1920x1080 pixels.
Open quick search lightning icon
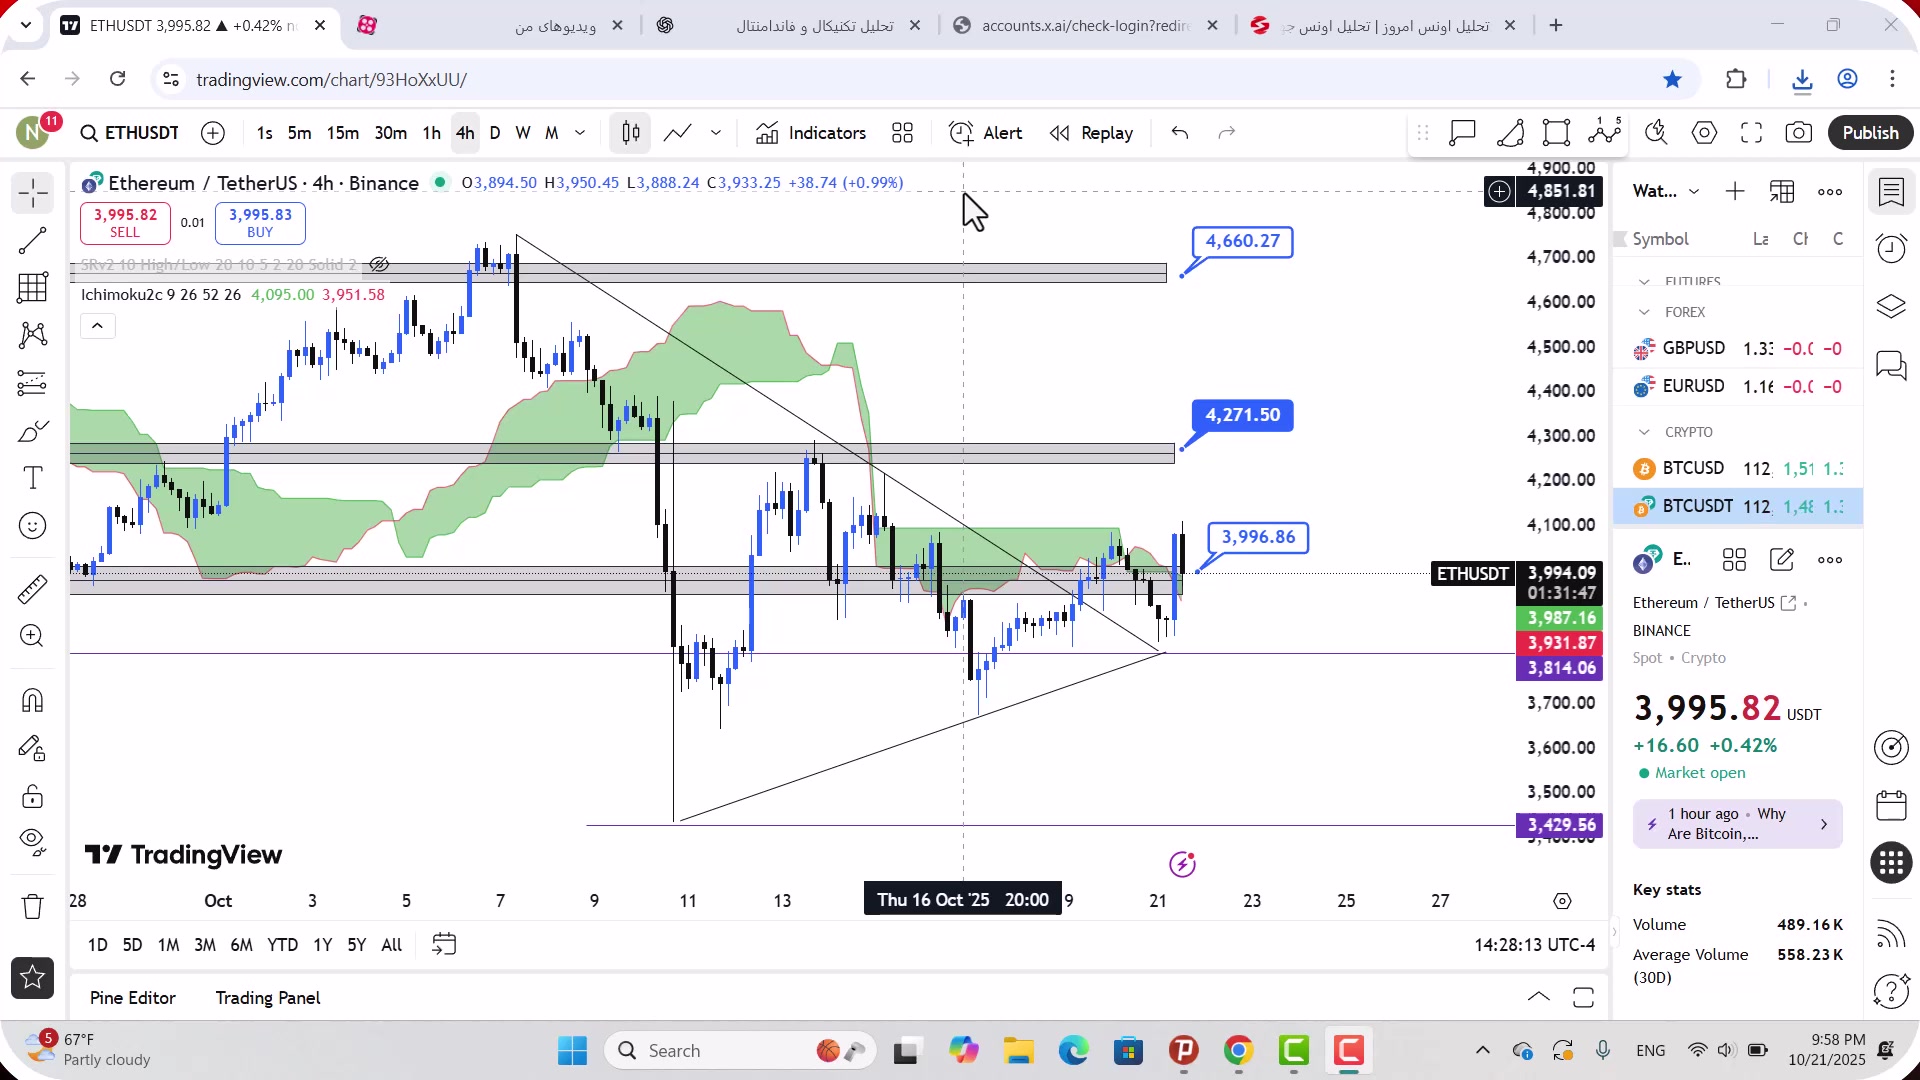pos(1656,133)
